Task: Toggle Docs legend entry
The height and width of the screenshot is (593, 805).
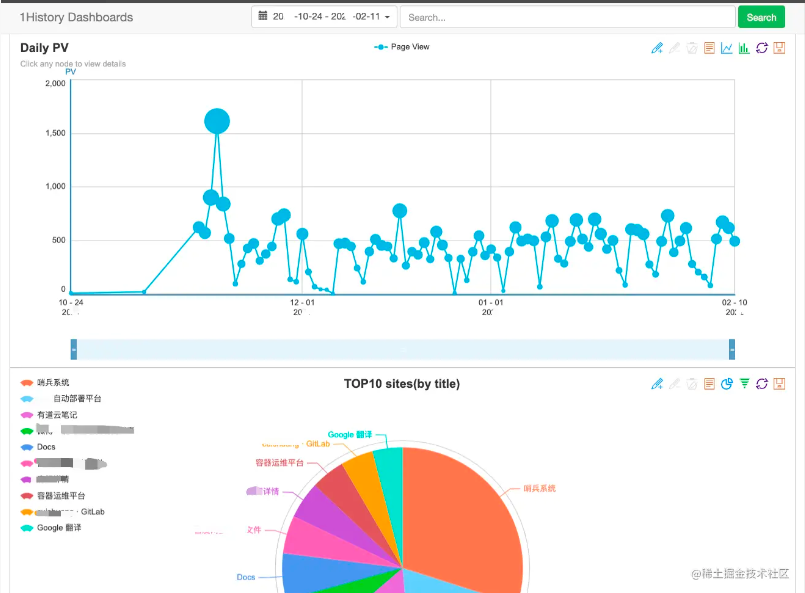Action: coord(38,447)
